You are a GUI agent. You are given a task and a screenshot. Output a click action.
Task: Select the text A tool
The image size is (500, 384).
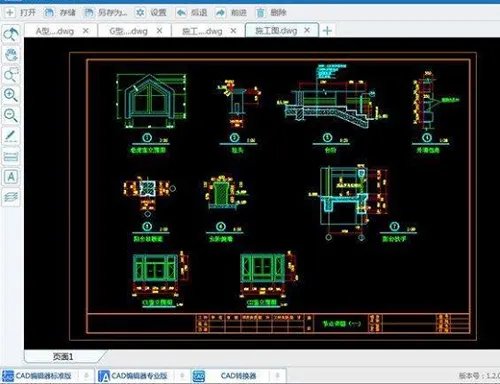11,177
